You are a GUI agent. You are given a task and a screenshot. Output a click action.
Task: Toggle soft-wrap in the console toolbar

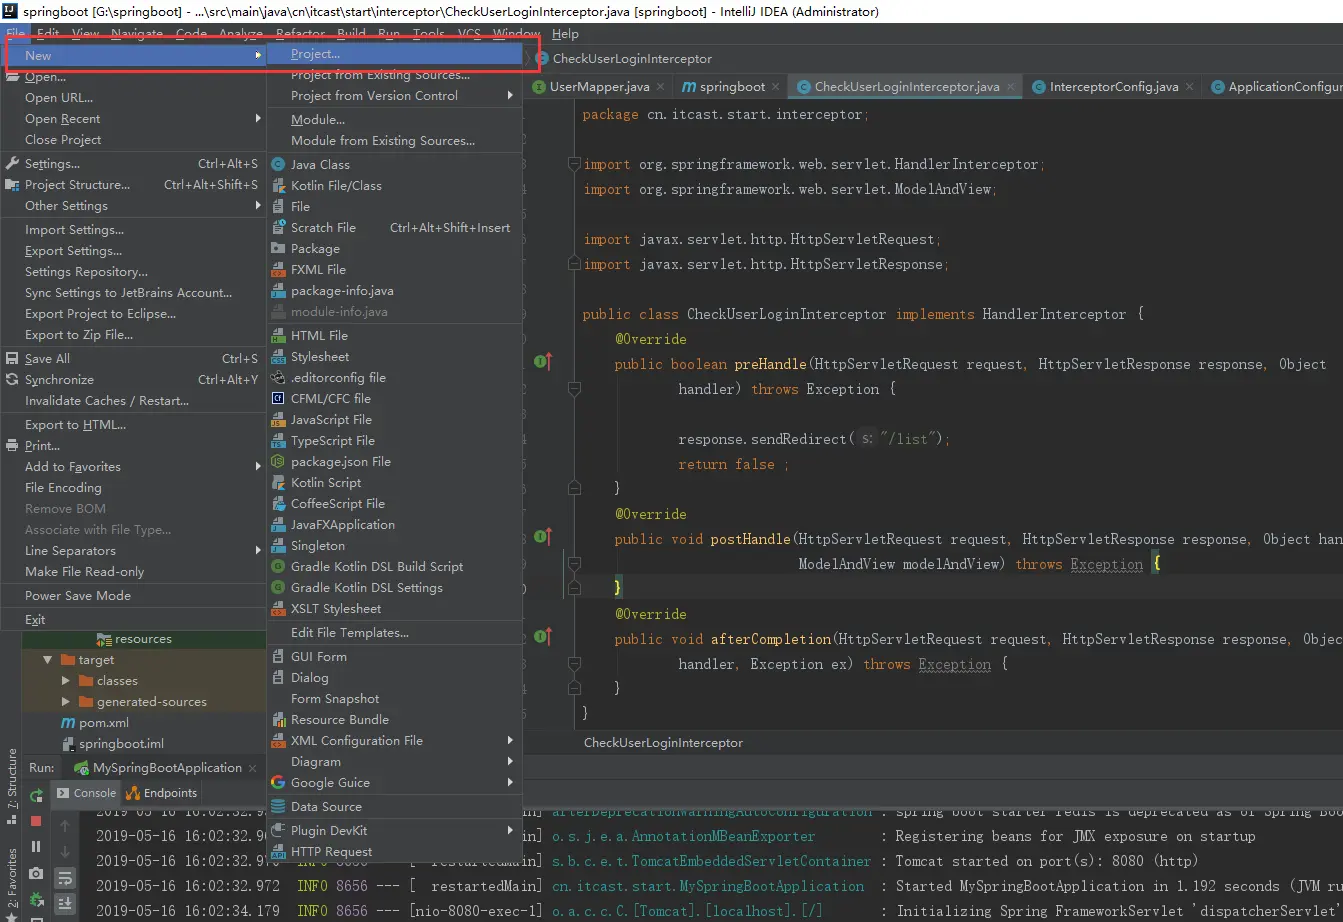pyautogui.click(x=65, y=878)
